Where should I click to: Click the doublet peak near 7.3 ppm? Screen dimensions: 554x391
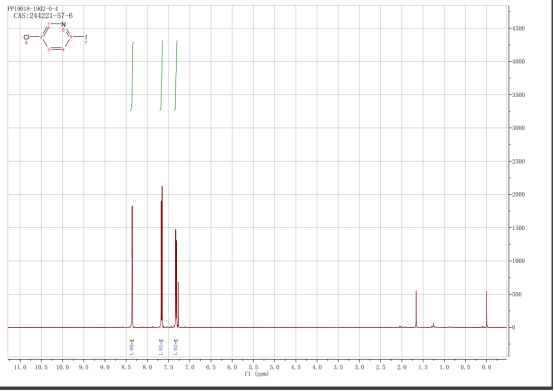coord(176,278)
